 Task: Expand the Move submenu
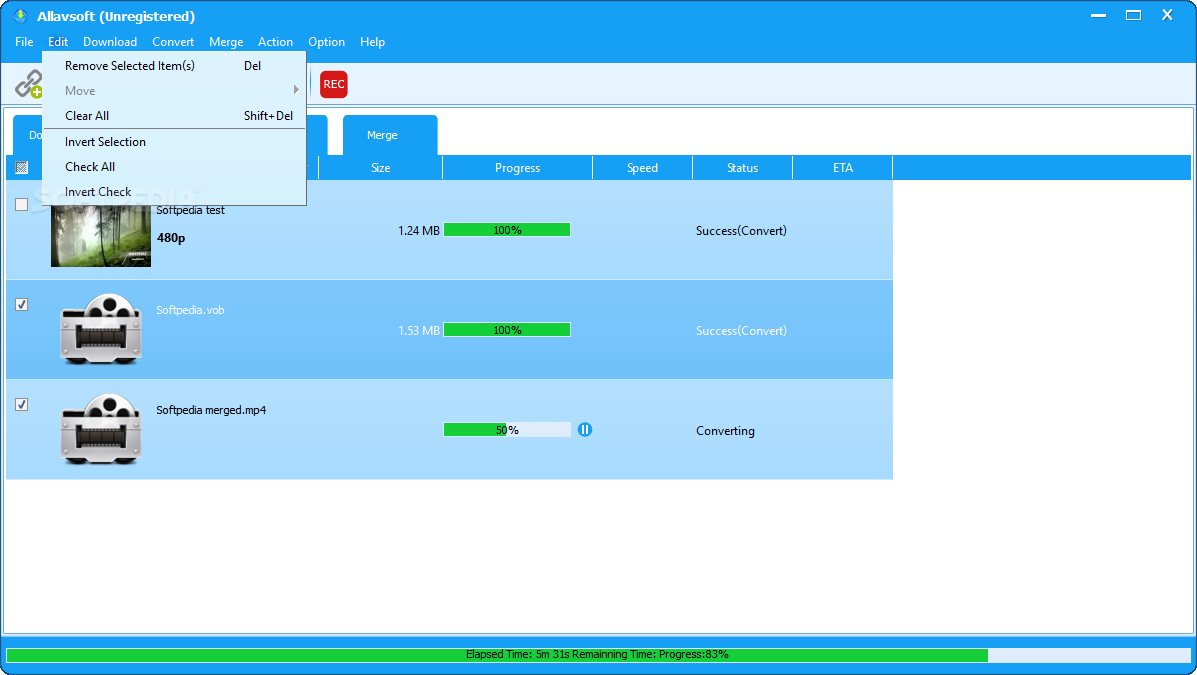click(x=79, y=90)
